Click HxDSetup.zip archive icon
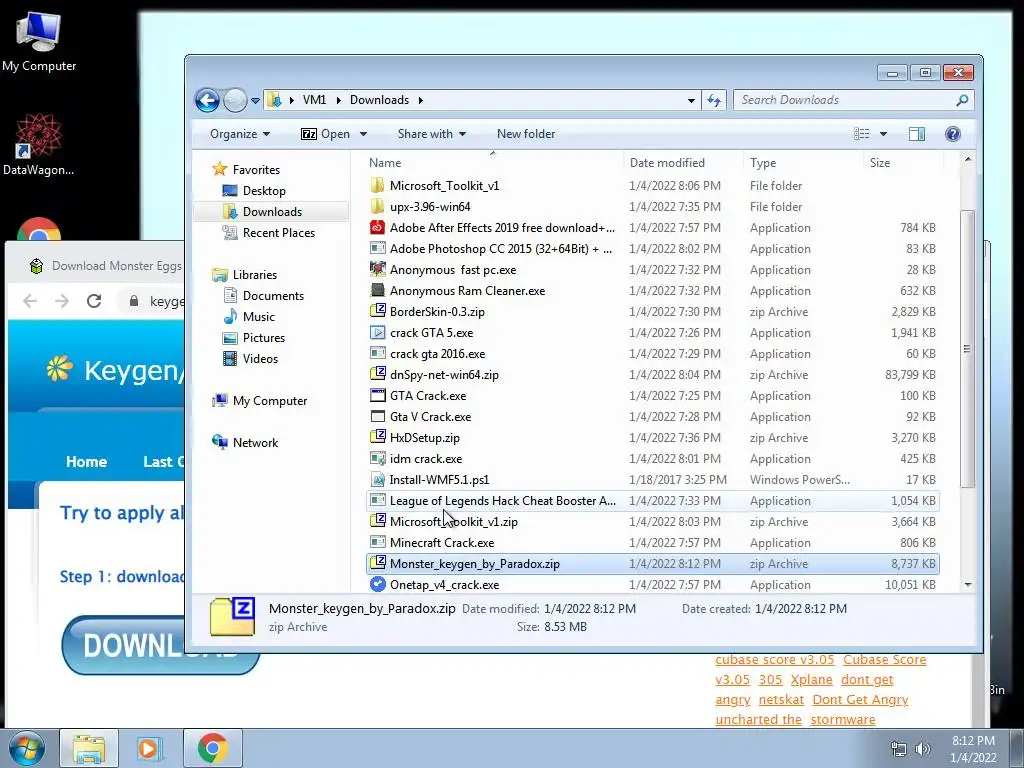 [377, 437]
